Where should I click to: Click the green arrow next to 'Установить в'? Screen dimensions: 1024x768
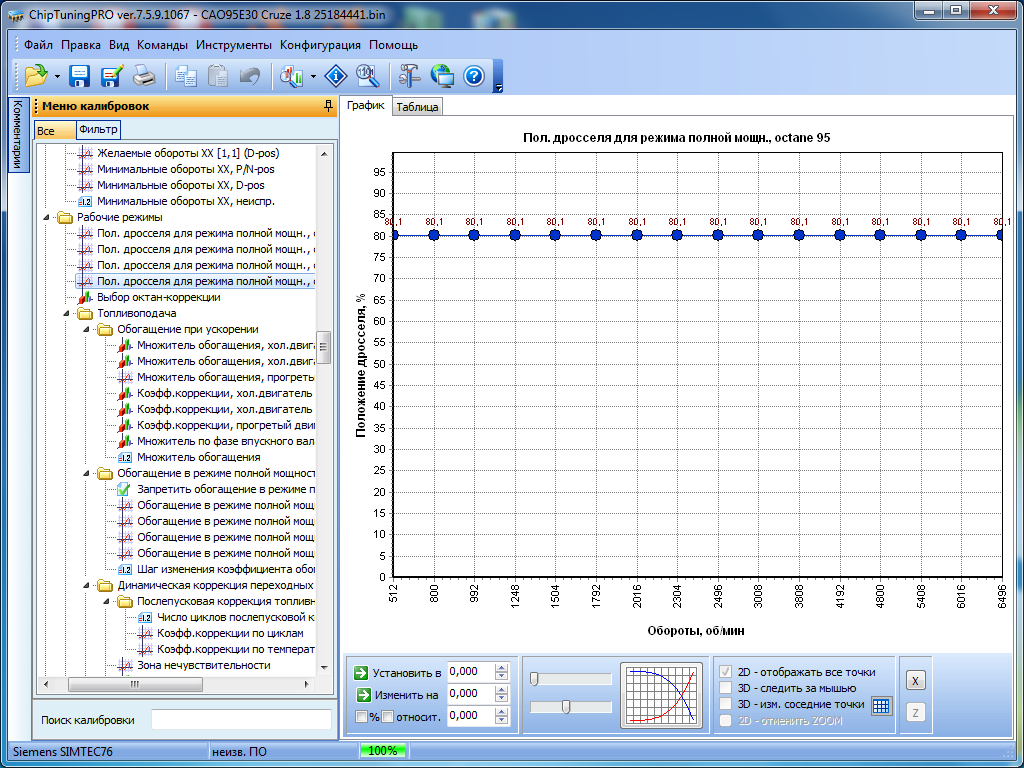[x=362, y=673]
